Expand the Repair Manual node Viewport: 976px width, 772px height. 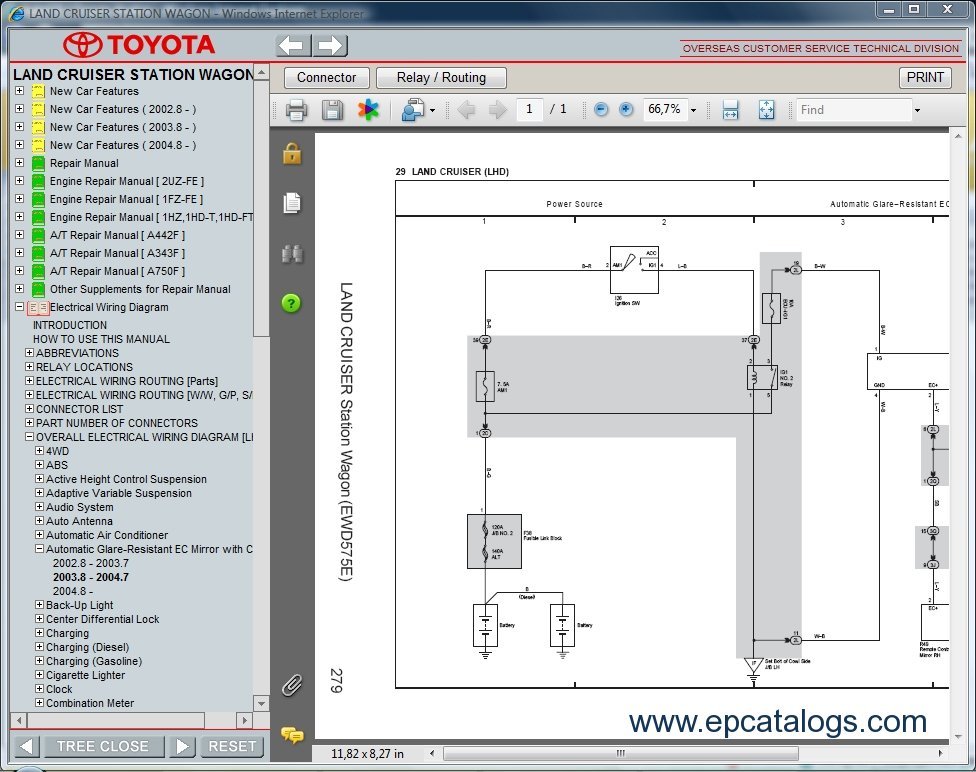click(19, 162)
